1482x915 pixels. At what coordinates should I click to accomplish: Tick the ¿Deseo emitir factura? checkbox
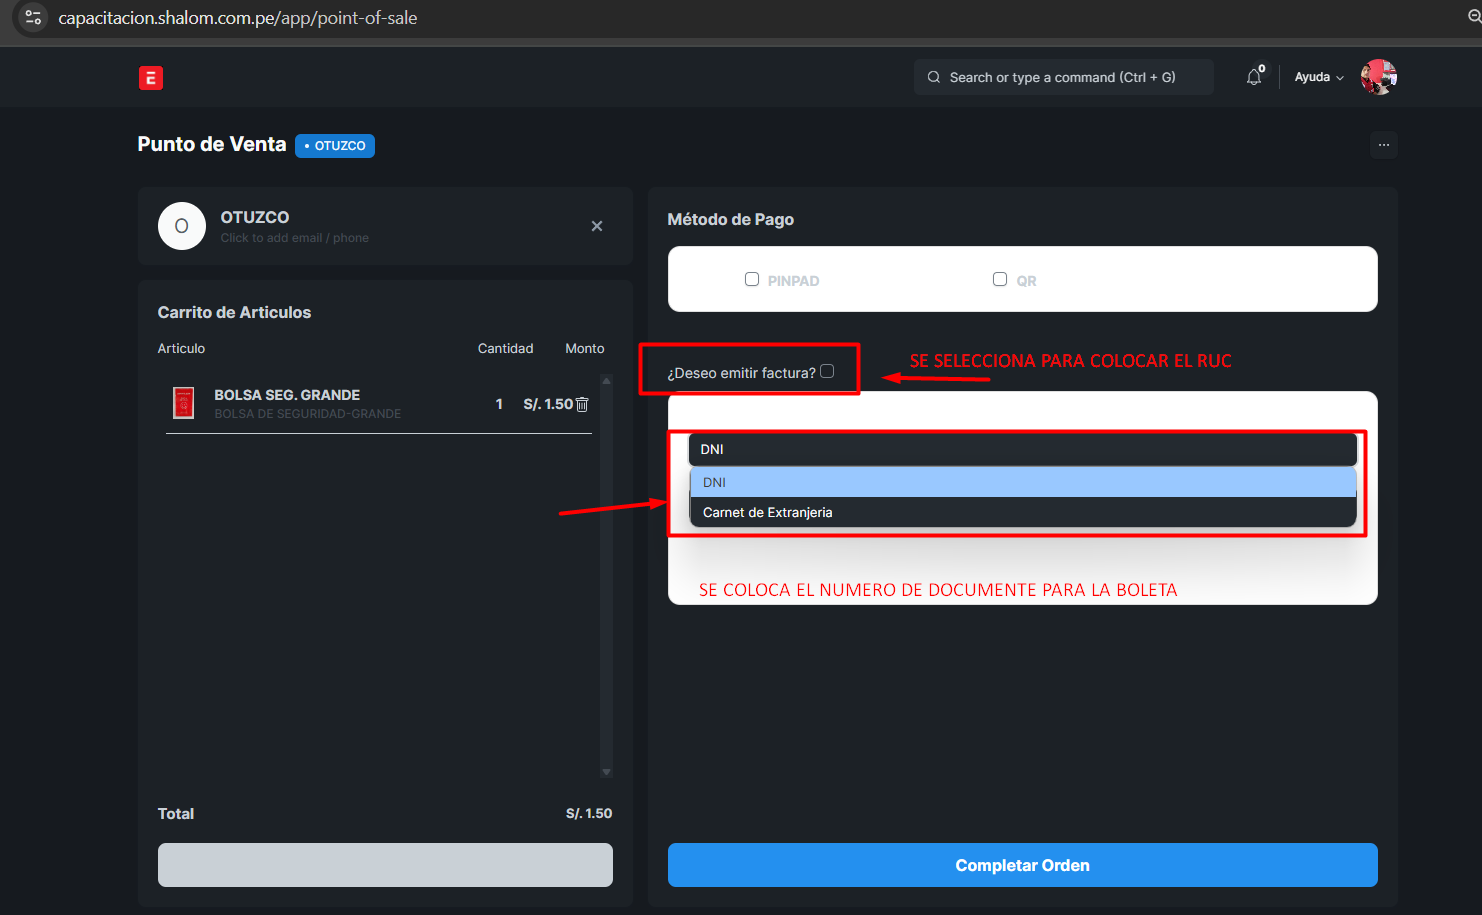point(827,371)
